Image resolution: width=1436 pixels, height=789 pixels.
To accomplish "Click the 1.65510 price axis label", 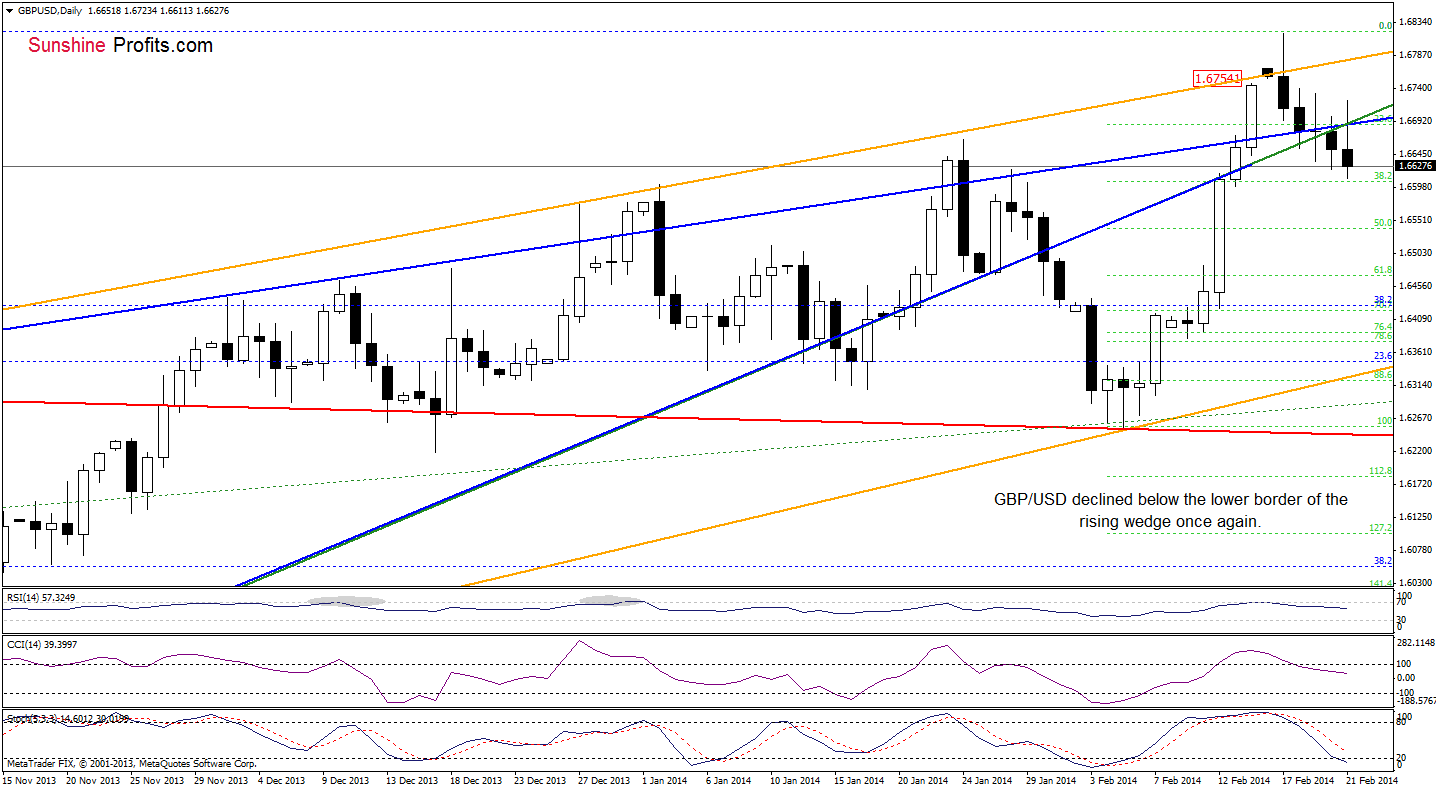I will (1417, 220).
